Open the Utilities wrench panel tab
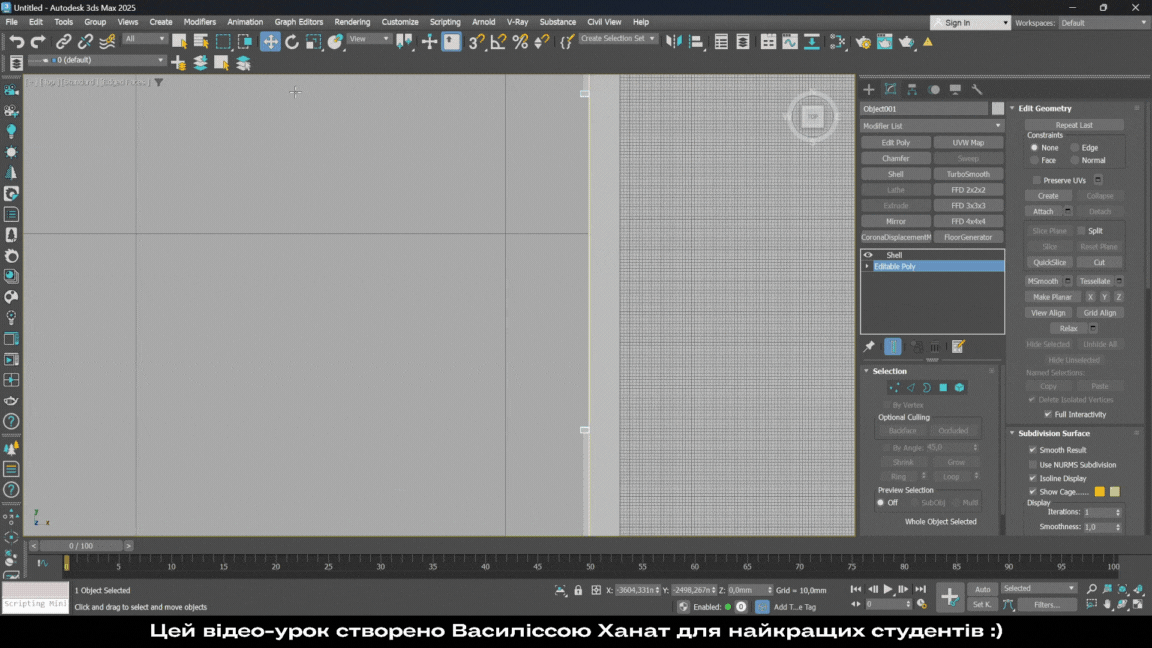This screenshot has height=648, width=1152. coord(977,90)
